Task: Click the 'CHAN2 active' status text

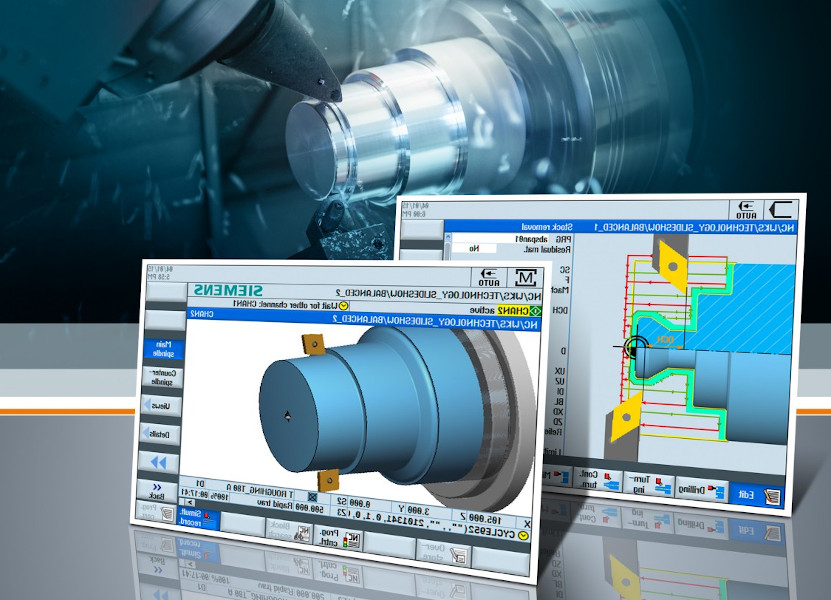Action: [499, 310]
